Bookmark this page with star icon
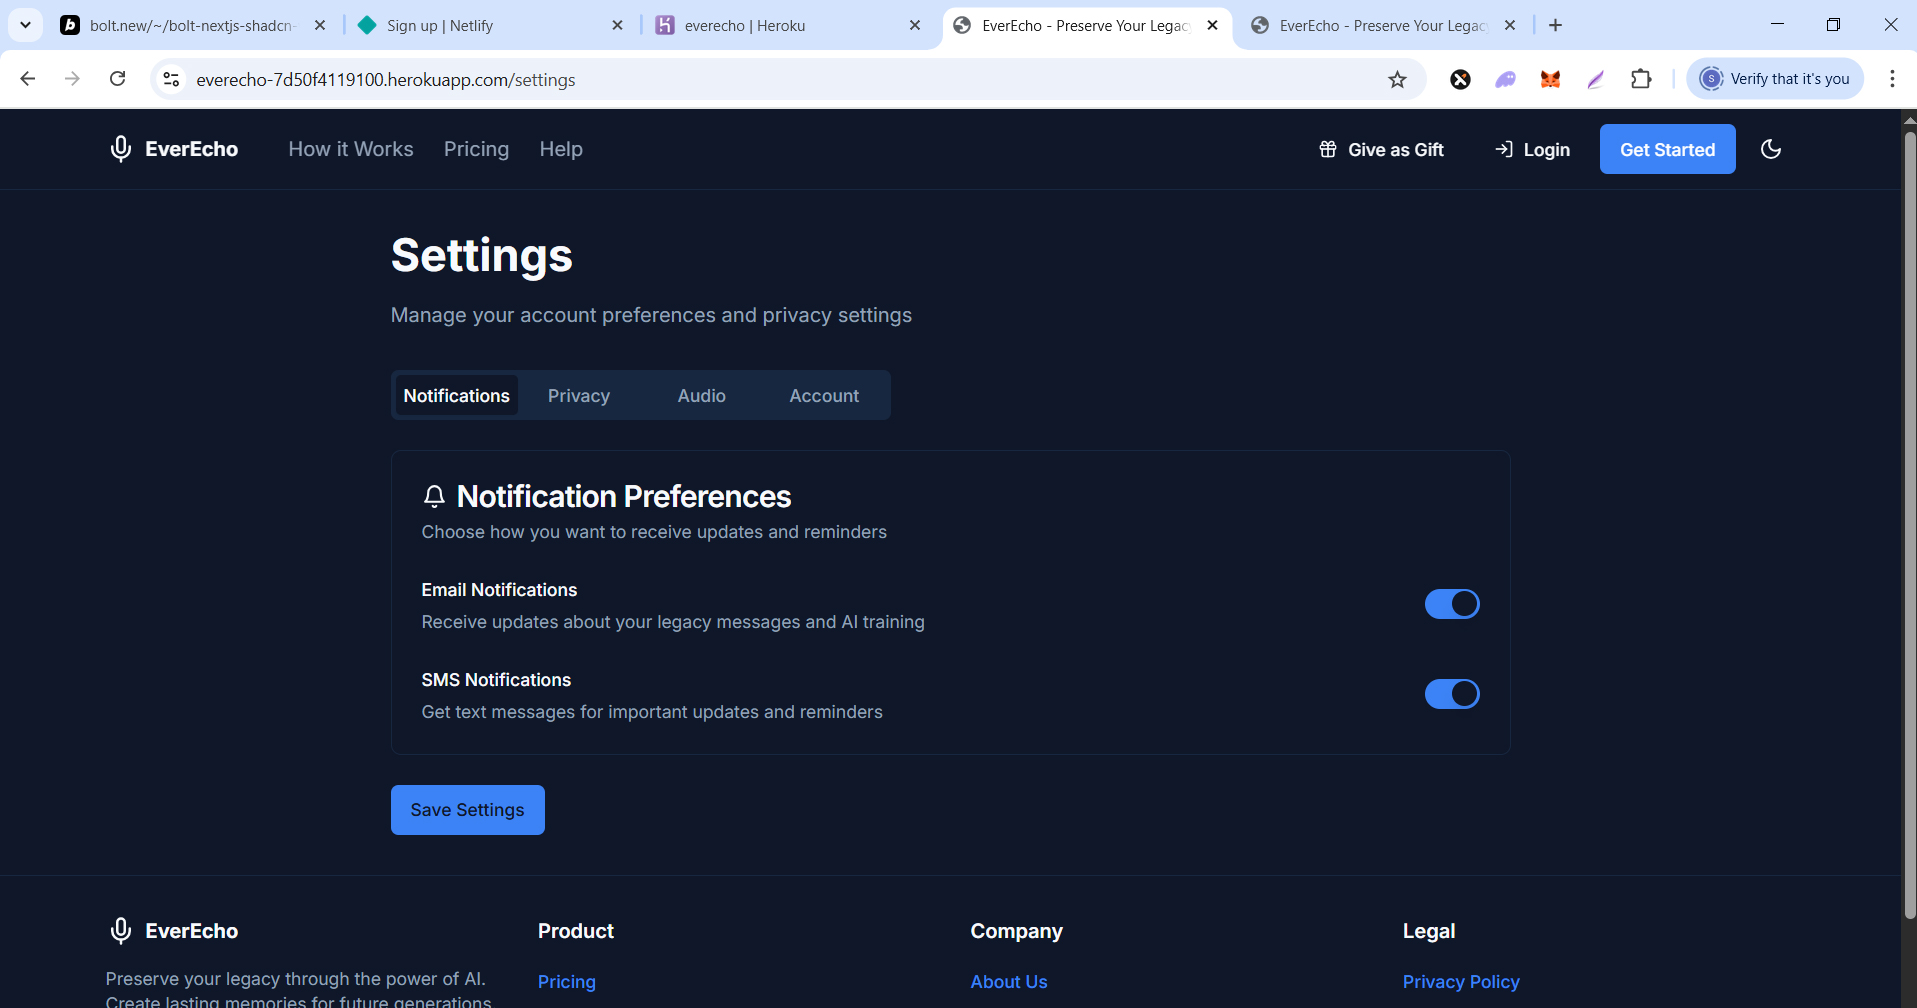This screenshot has height=1008, width=1917. [x=1397, y=79]
